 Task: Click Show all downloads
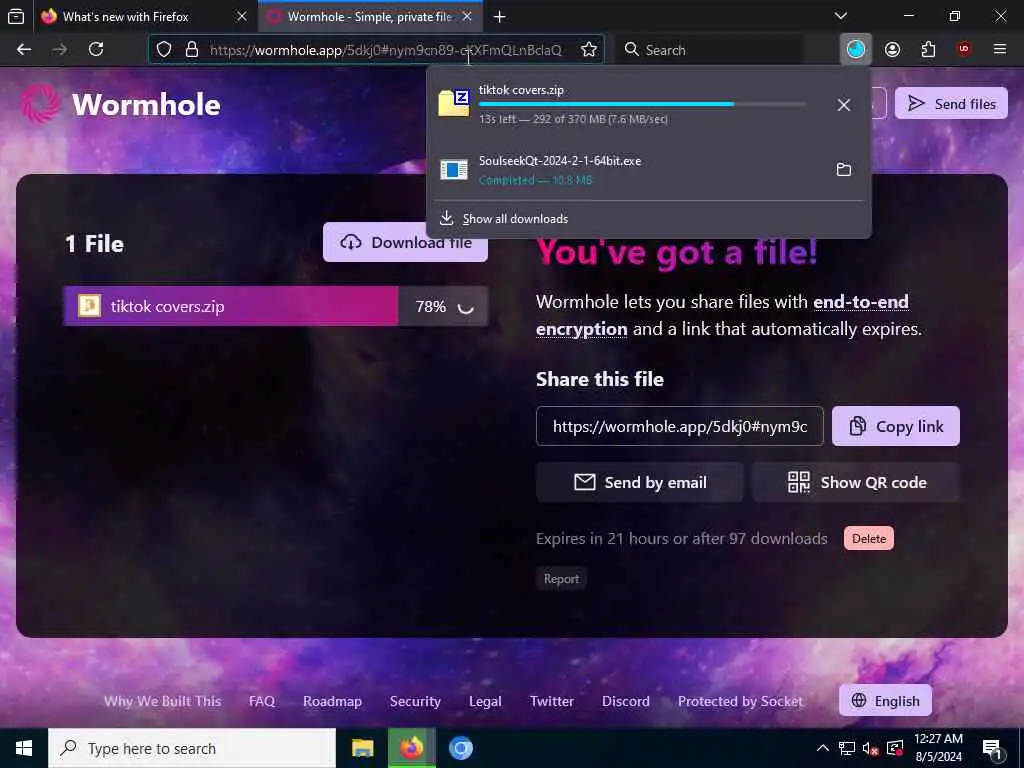coord(515,219)
